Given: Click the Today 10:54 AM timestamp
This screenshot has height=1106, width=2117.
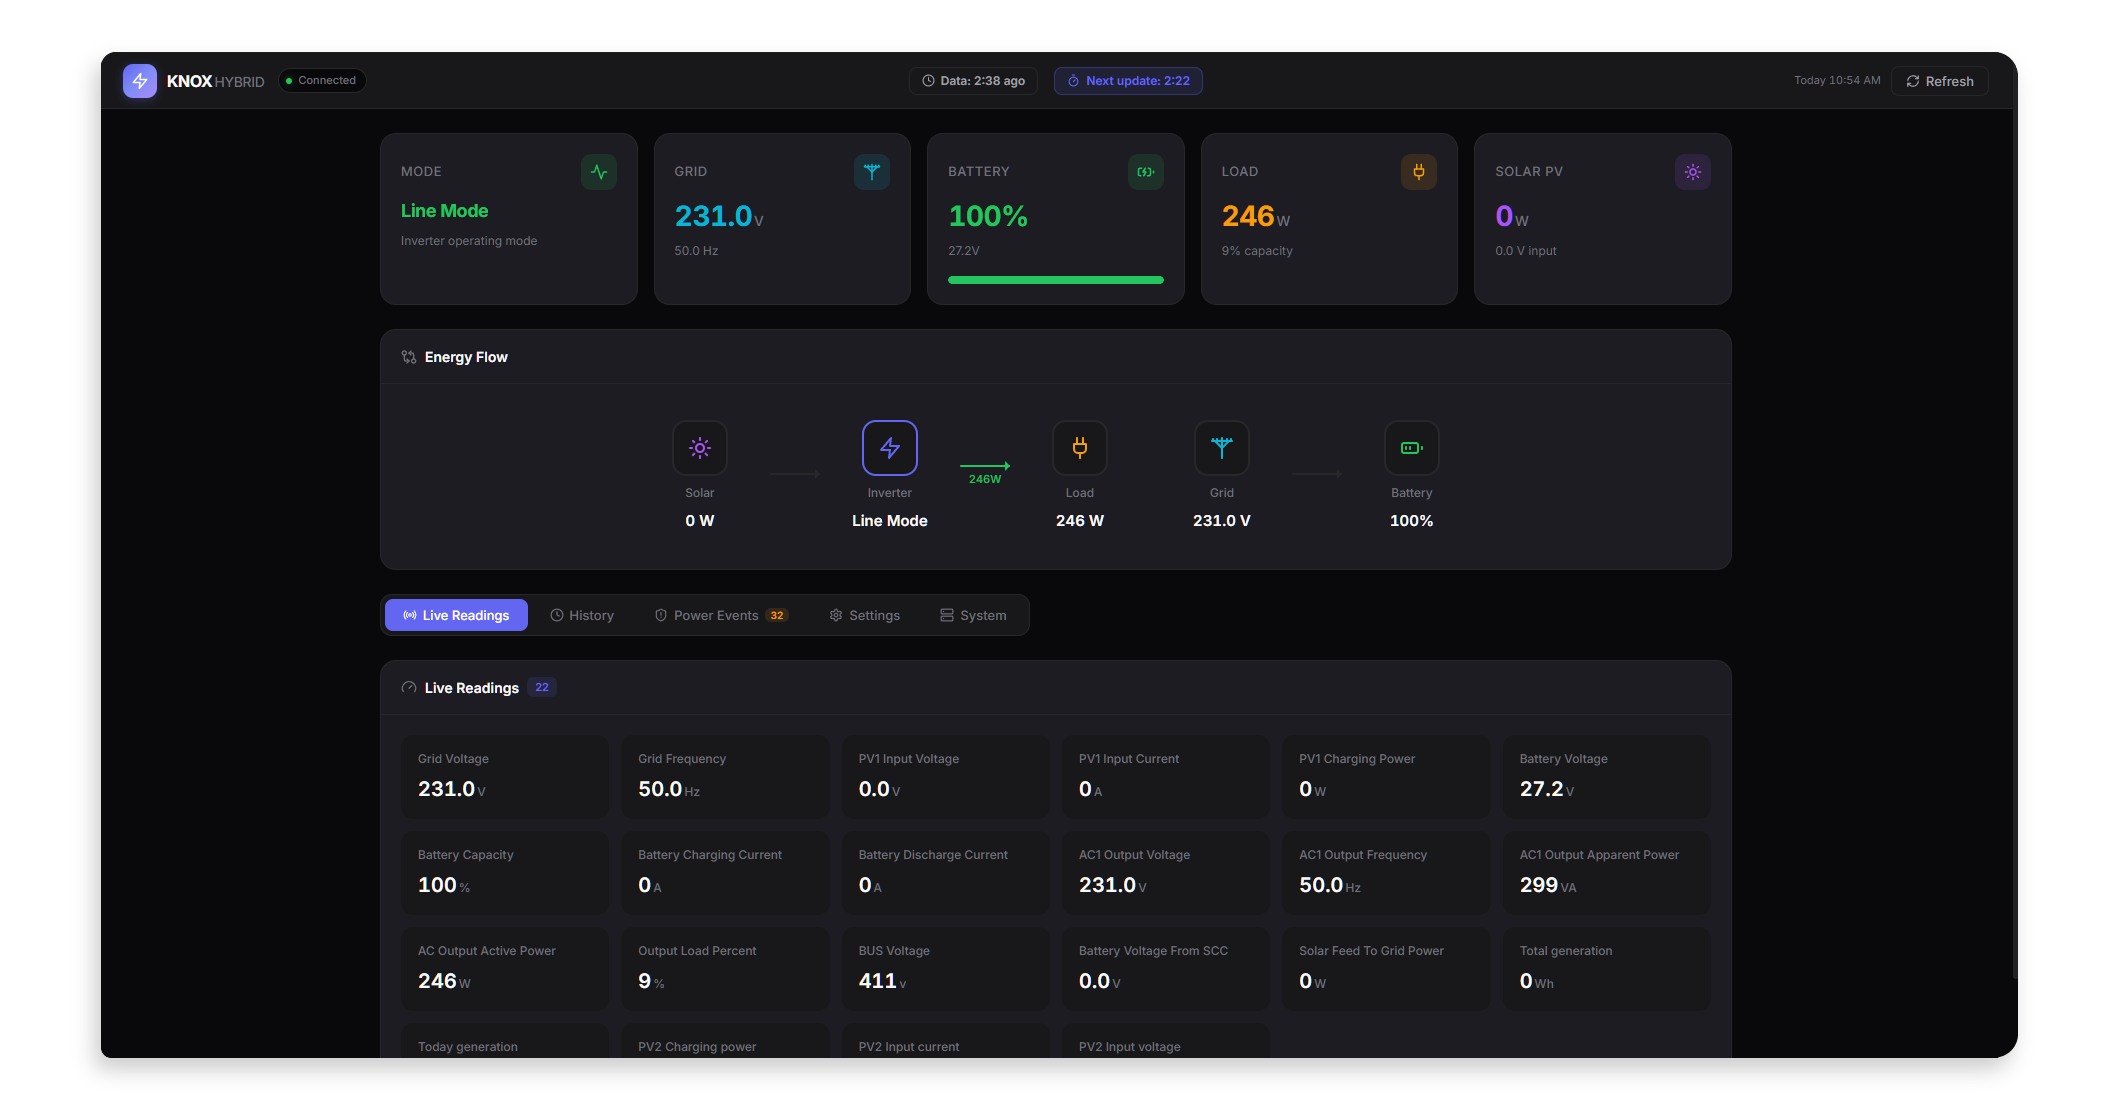Looking at the screenshot, I should pos(1837,81).
